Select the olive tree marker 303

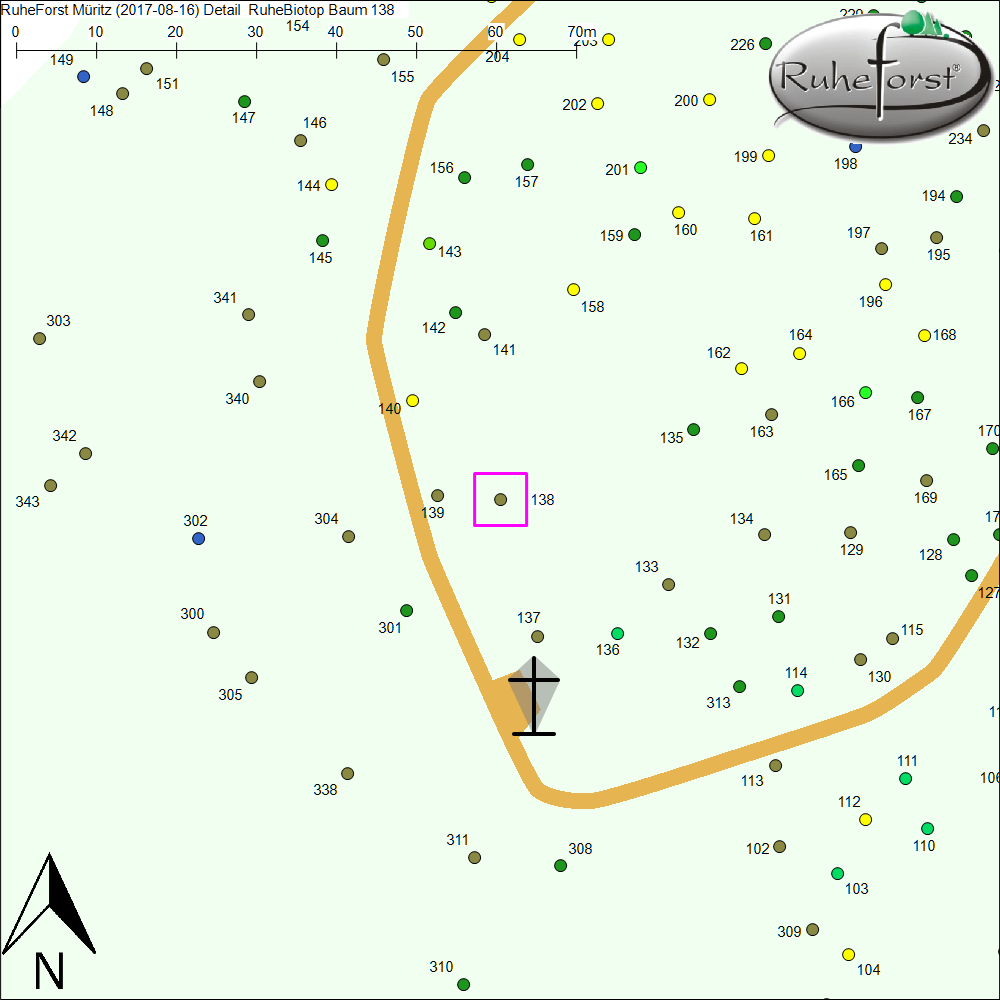40,339
